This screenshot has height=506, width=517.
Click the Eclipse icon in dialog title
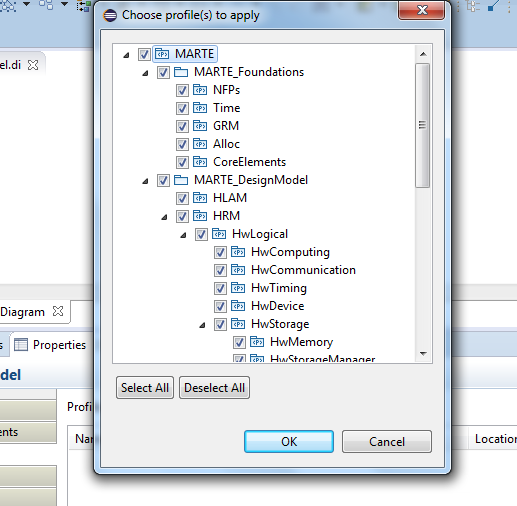[x=110, y=15]
